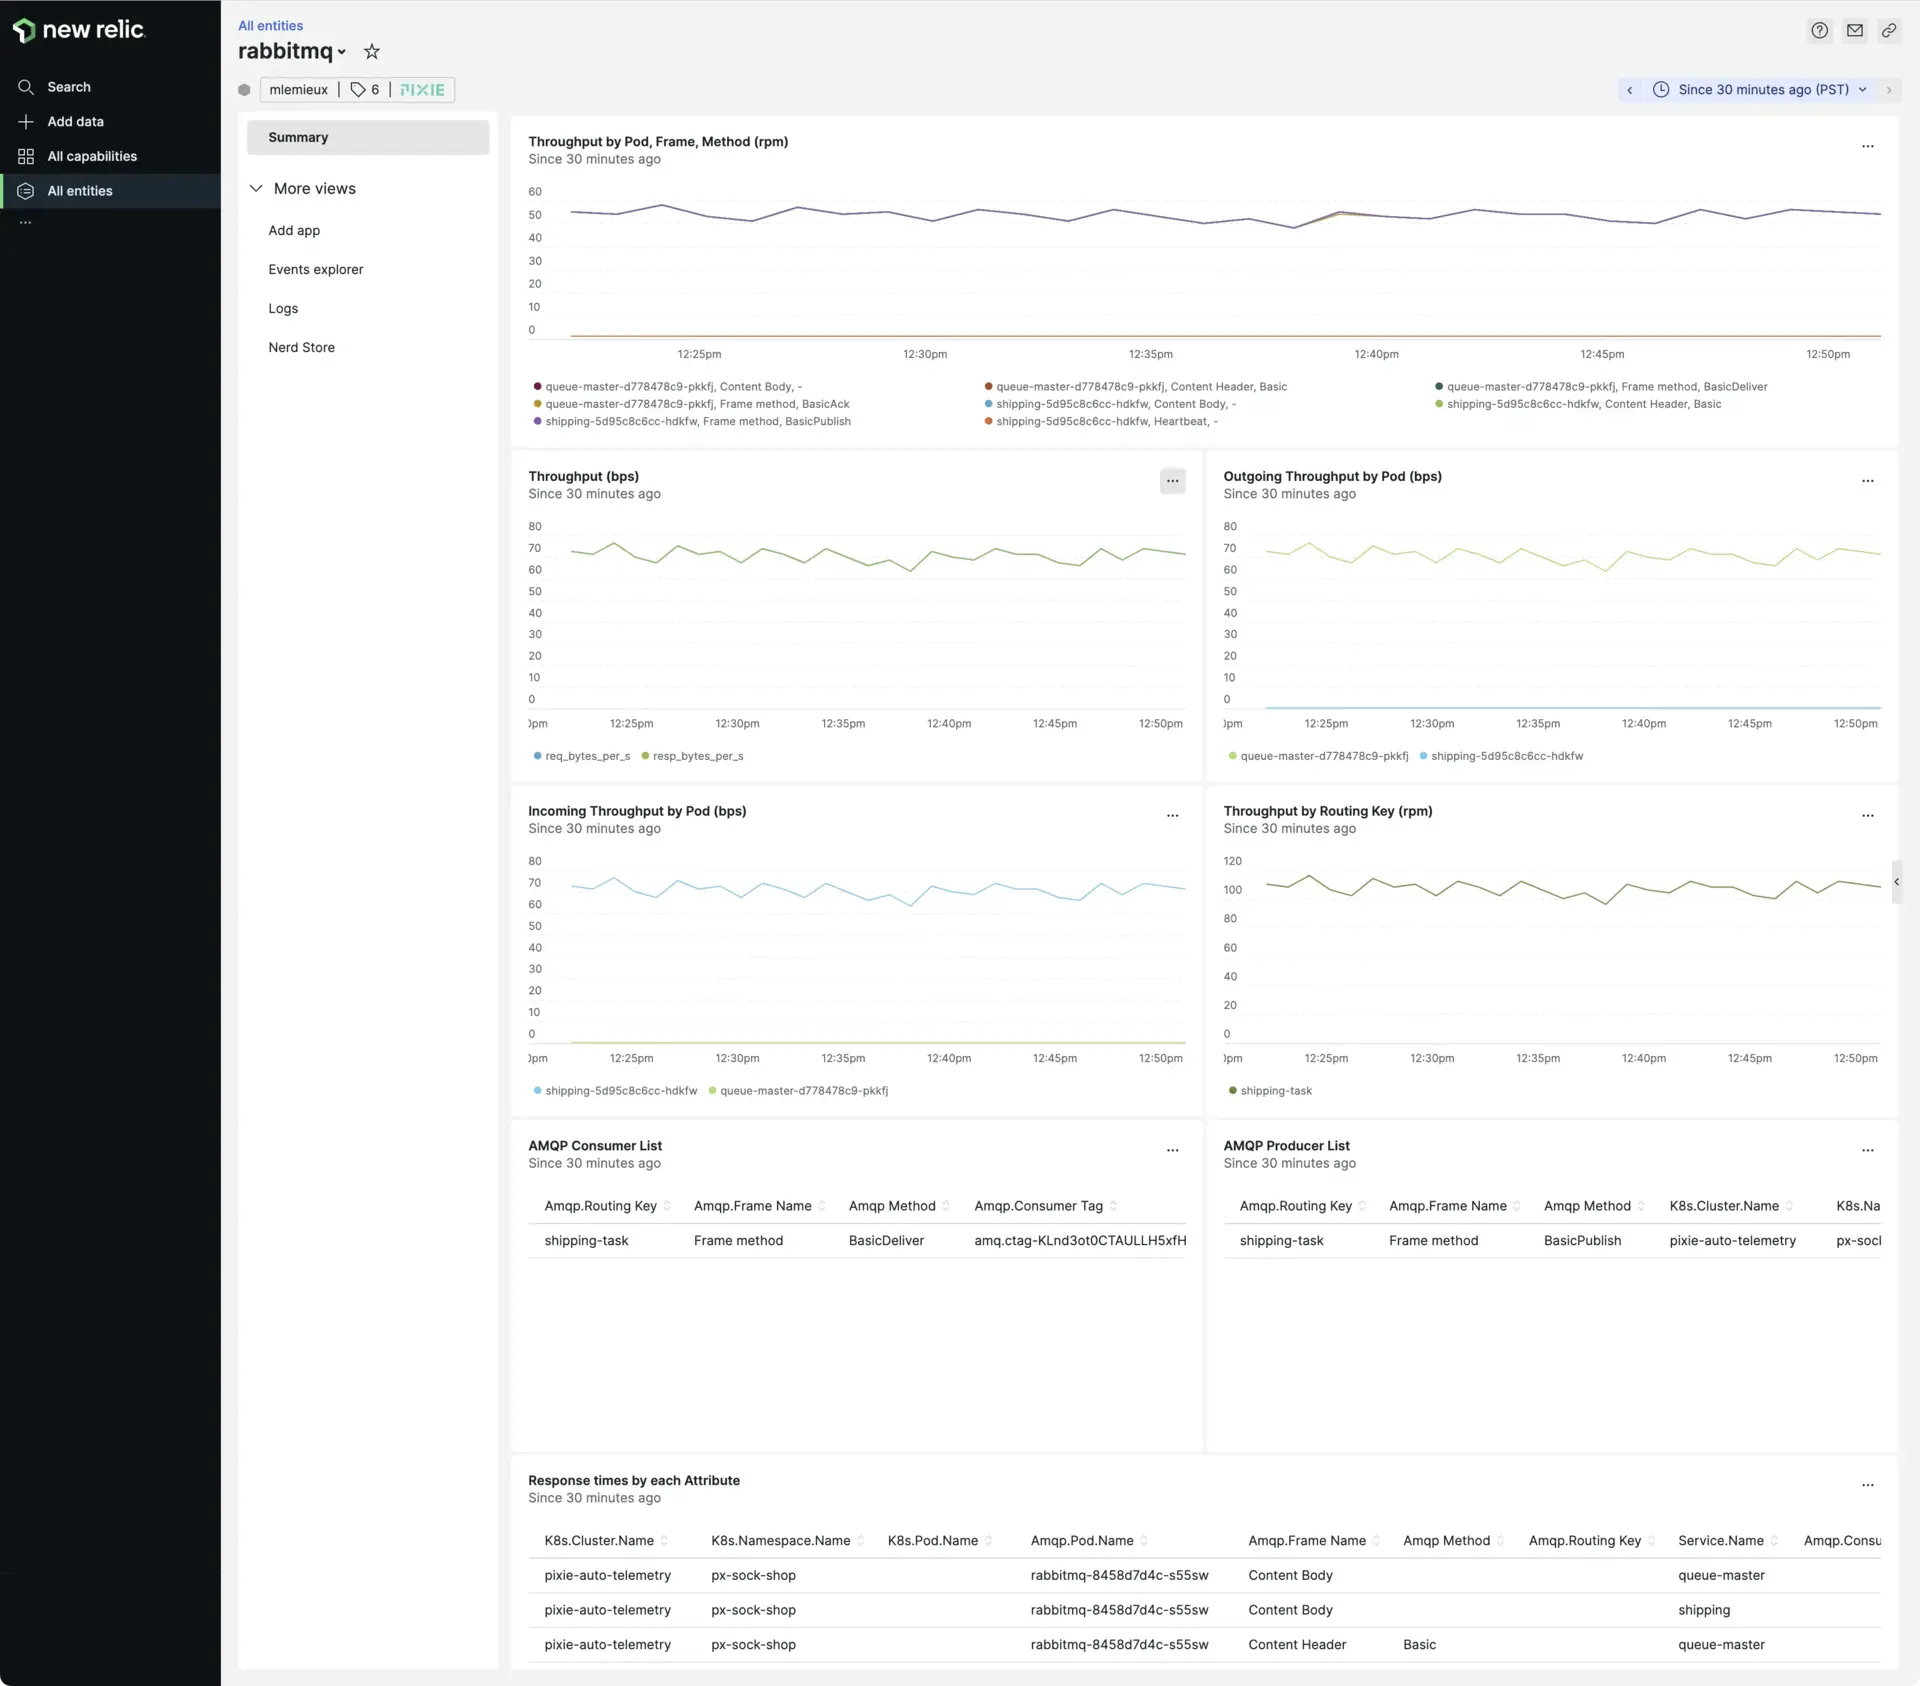Open the help question mark icon
1920x1686 pixels.
point(1819,31)
